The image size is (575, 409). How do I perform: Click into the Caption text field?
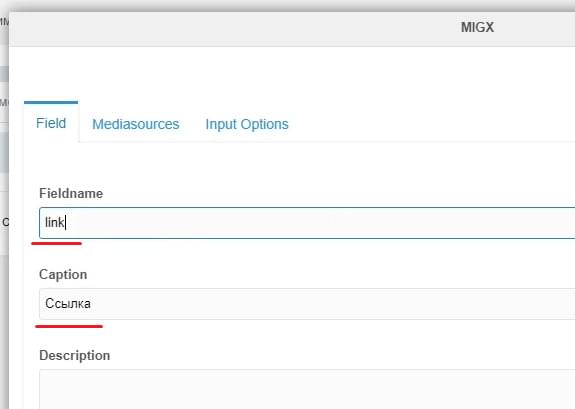click(x=307, y=304)
